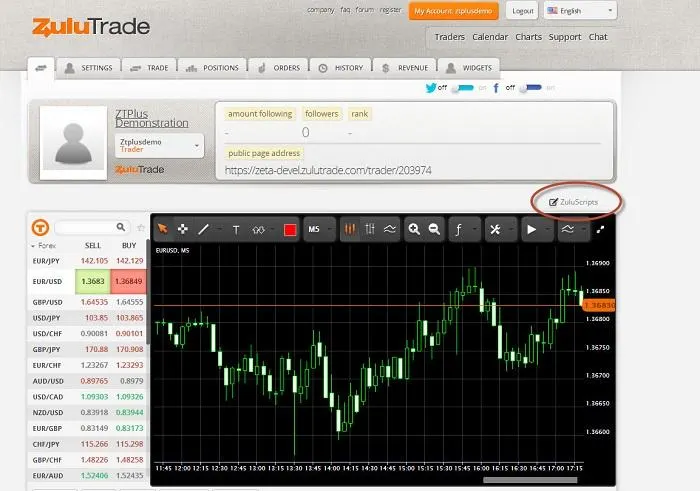Open the indicators function dropdown arrow
700x491 pixels.
[x=474, y=229]
